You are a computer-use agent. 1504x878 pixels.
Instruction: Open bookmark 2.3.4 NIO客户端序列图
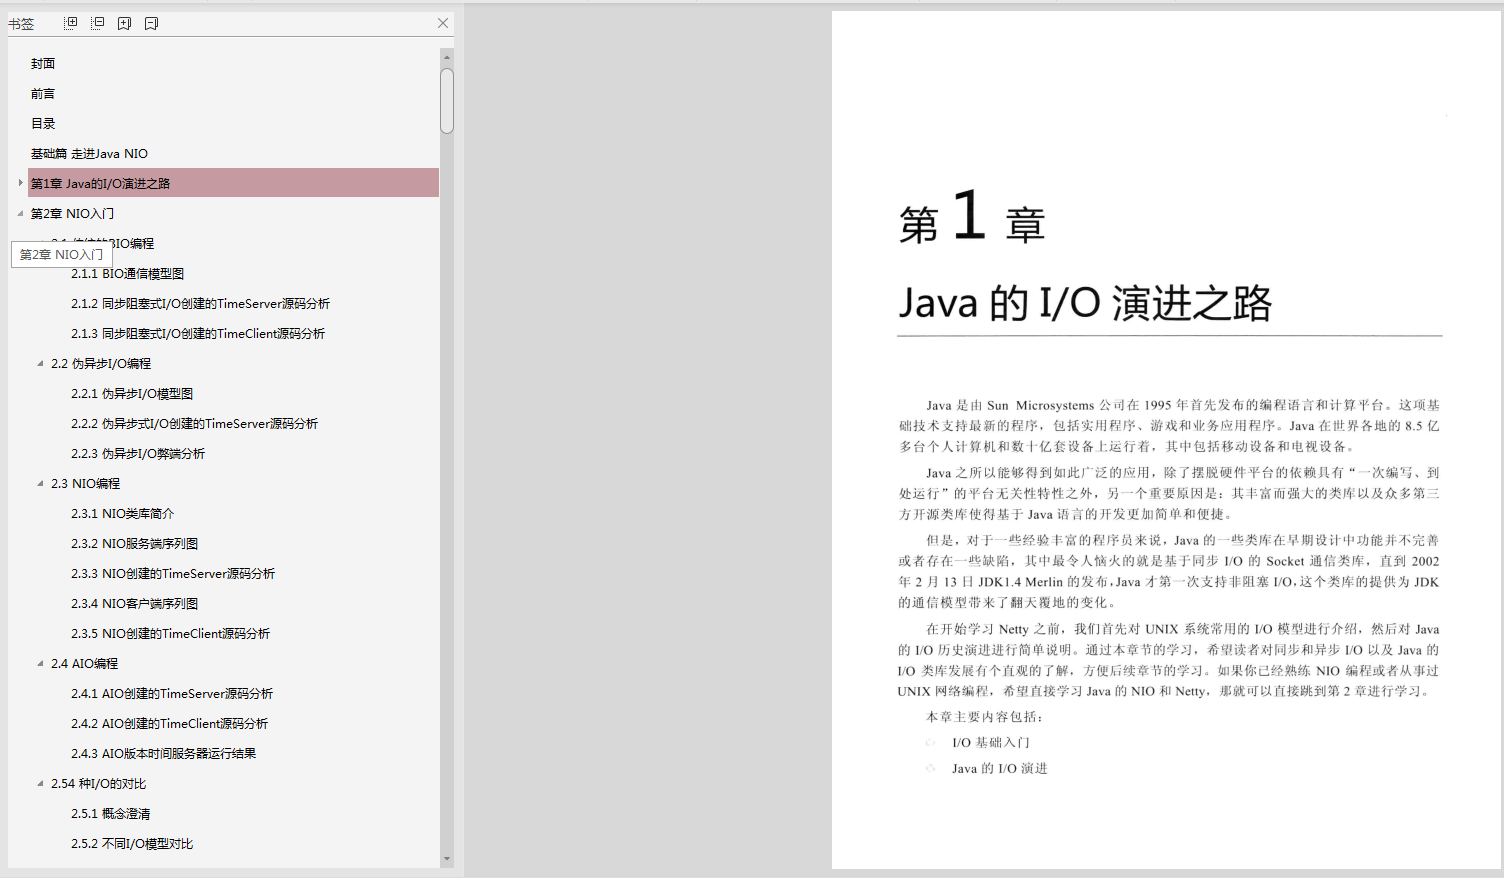tap(134, 603)
